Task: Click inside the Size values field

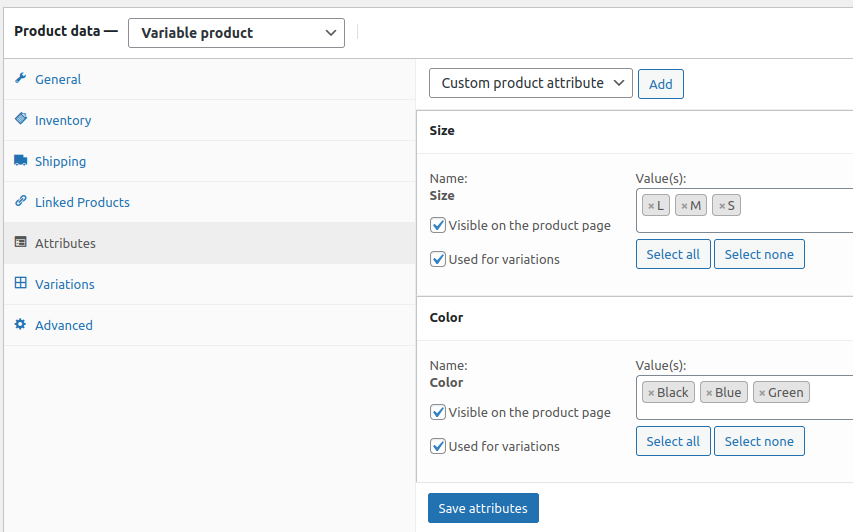Action: (794, 211)
